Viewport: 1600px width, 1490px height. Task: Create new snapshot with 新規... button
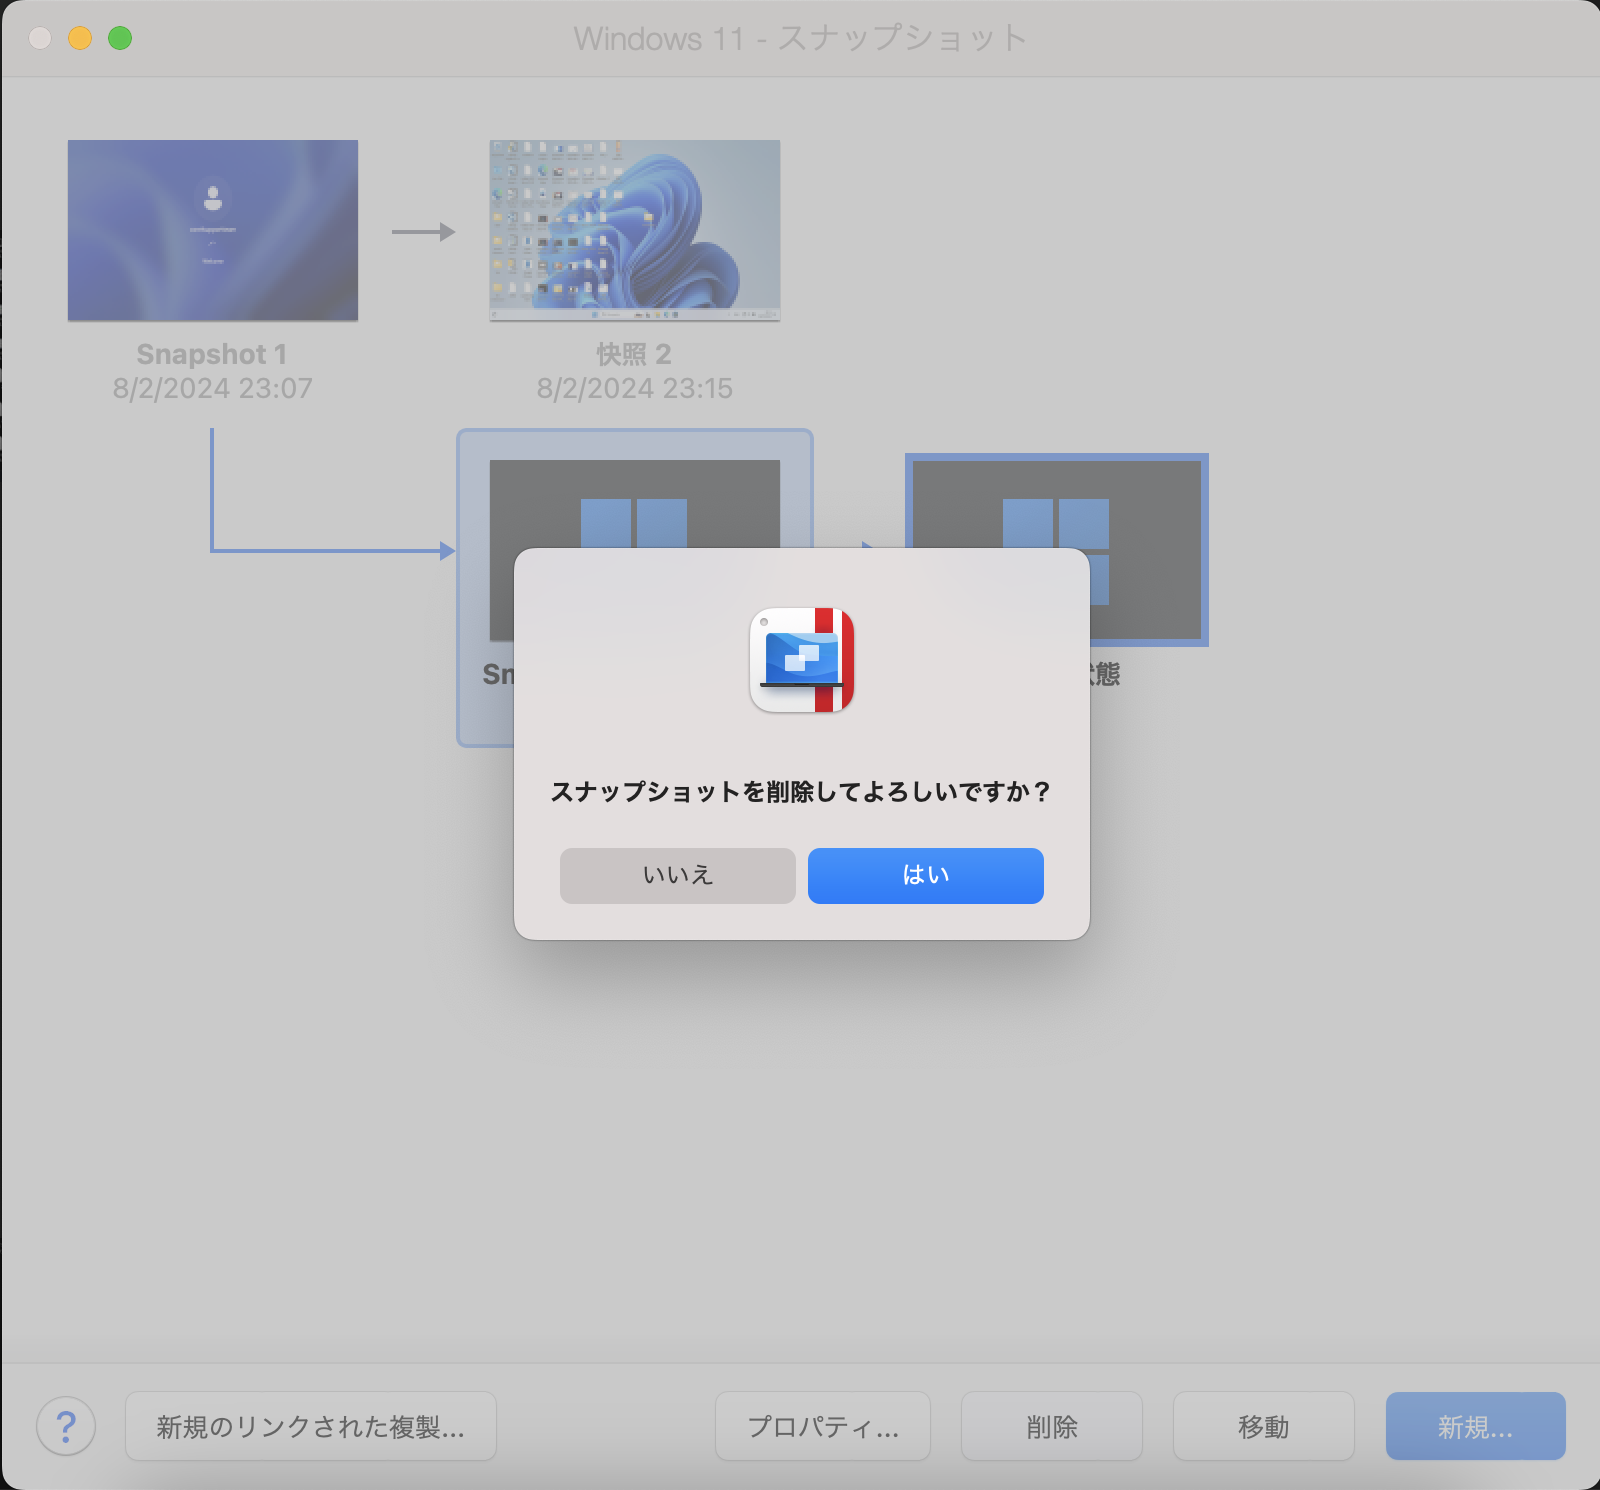coord(1475,1426)
